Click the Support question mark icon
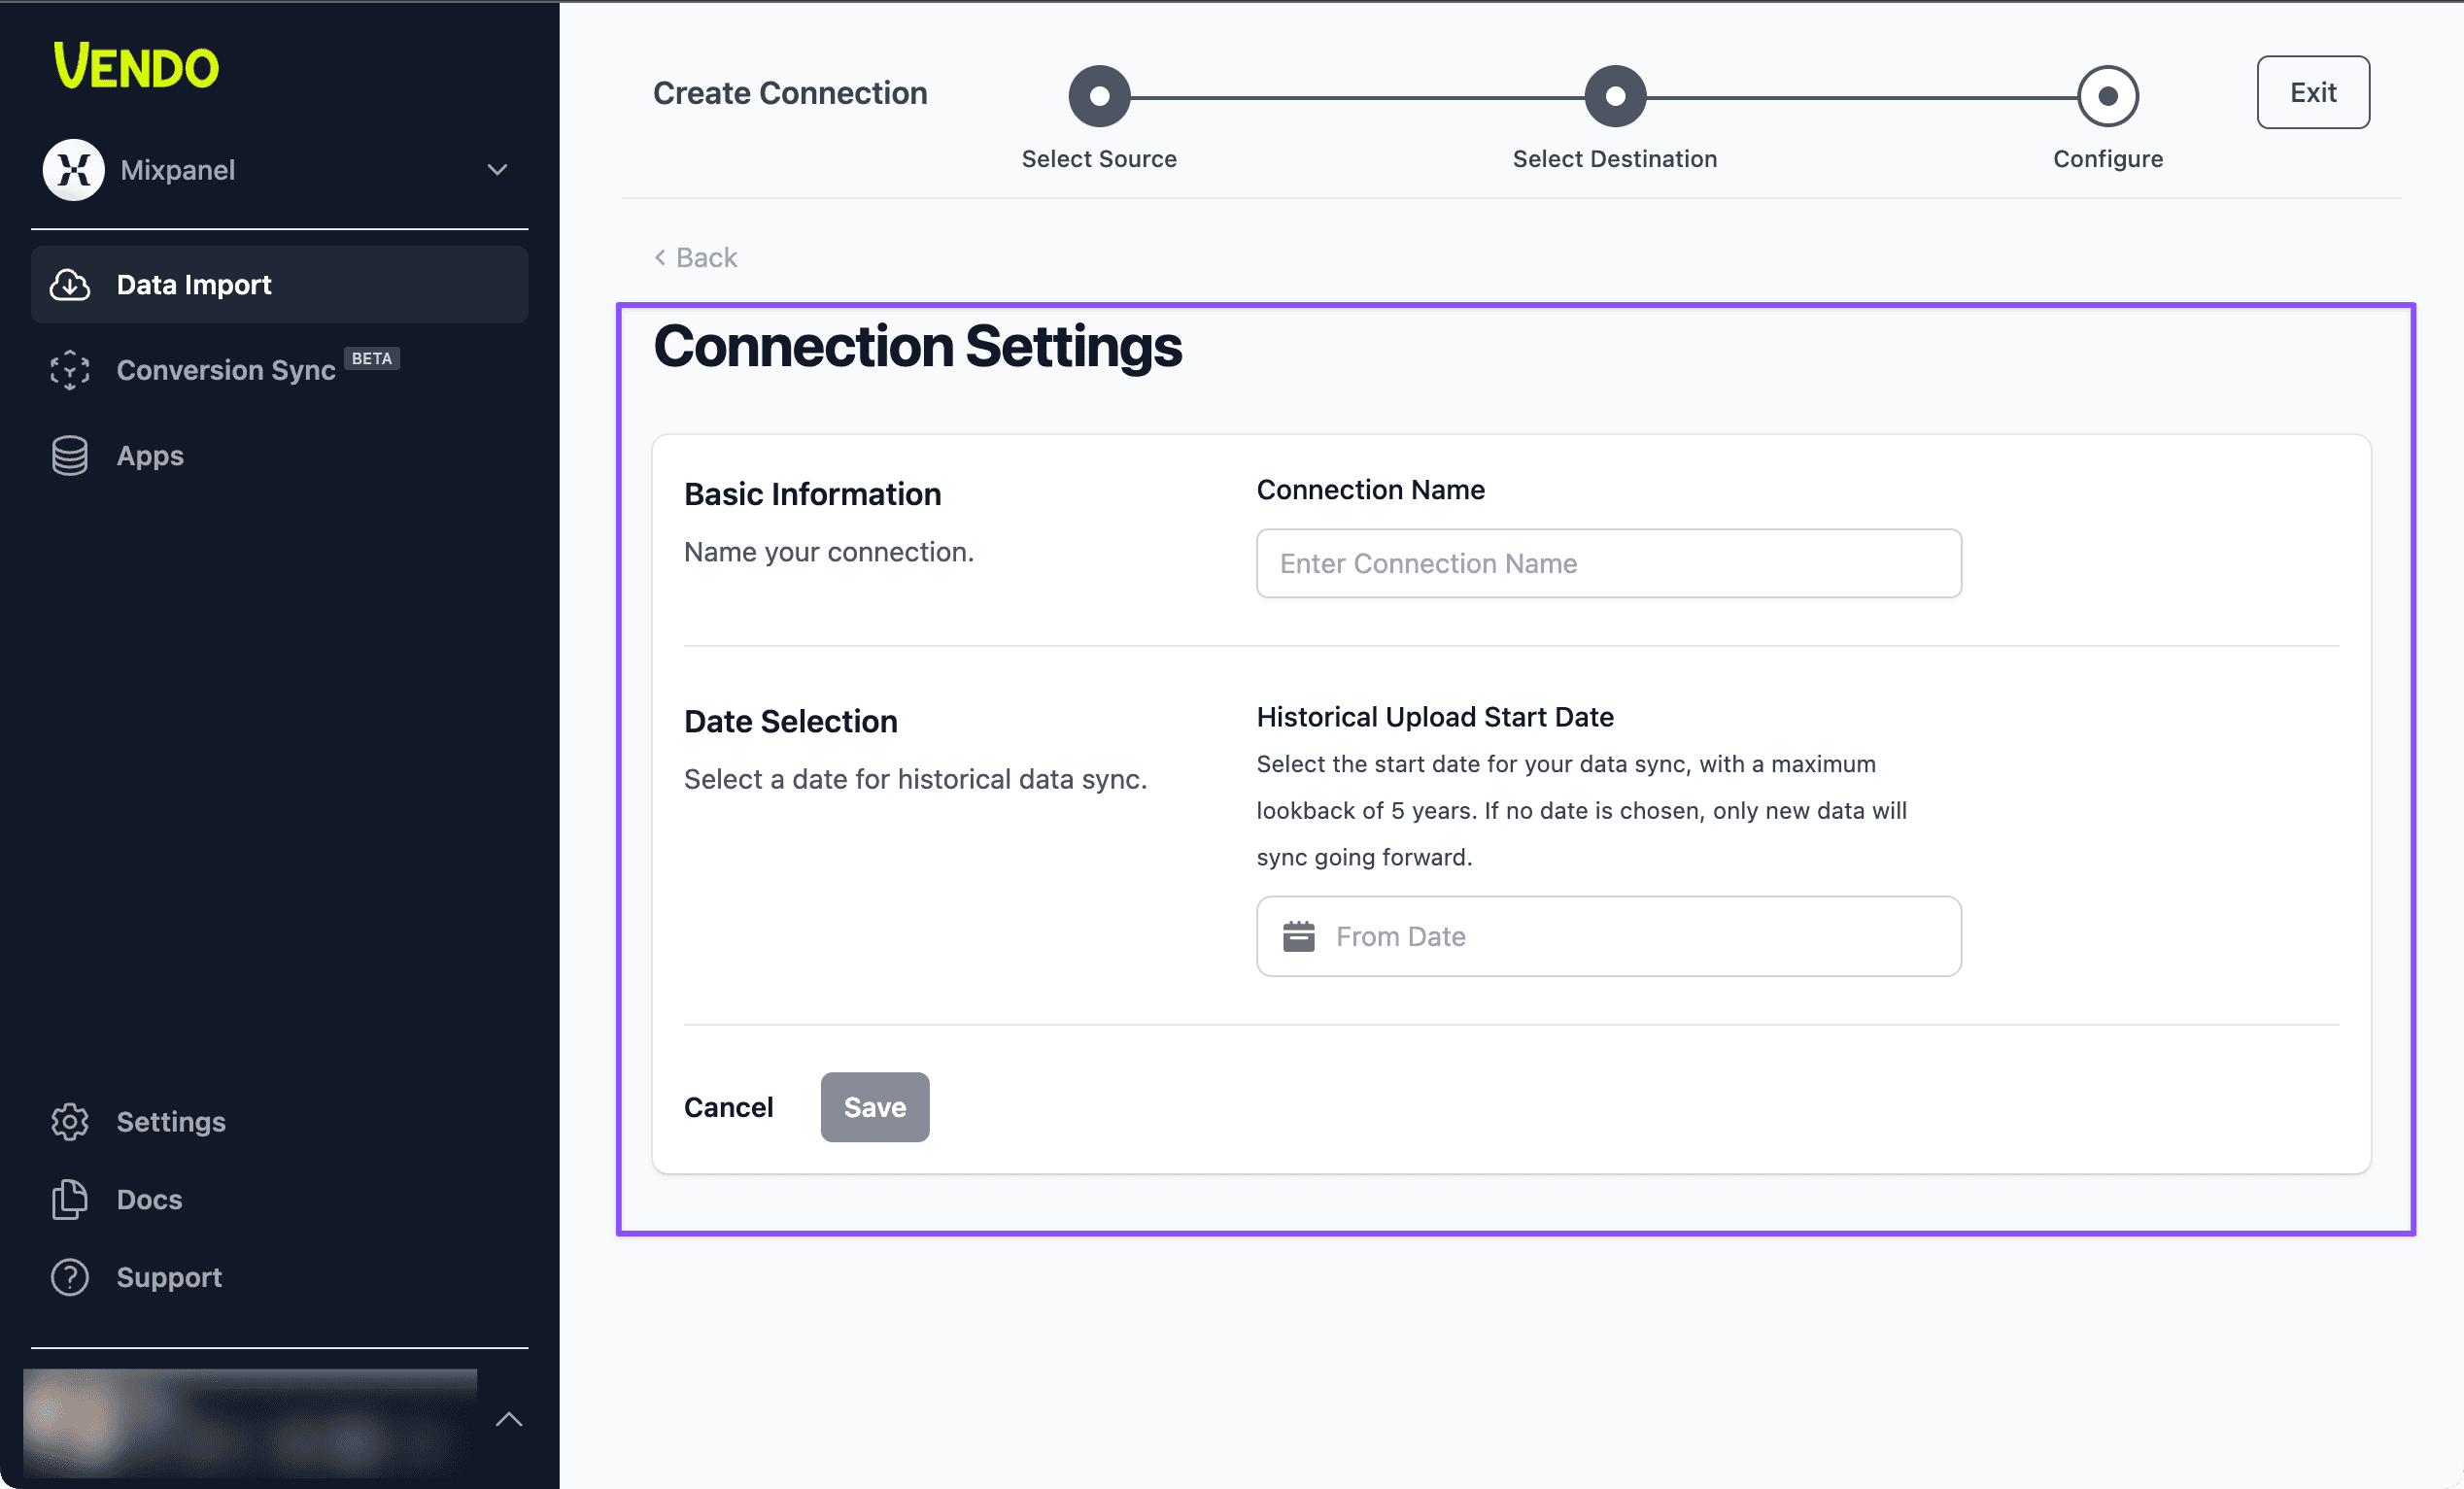This screenshot has width=2464, height=1489. coord(70,1277)
